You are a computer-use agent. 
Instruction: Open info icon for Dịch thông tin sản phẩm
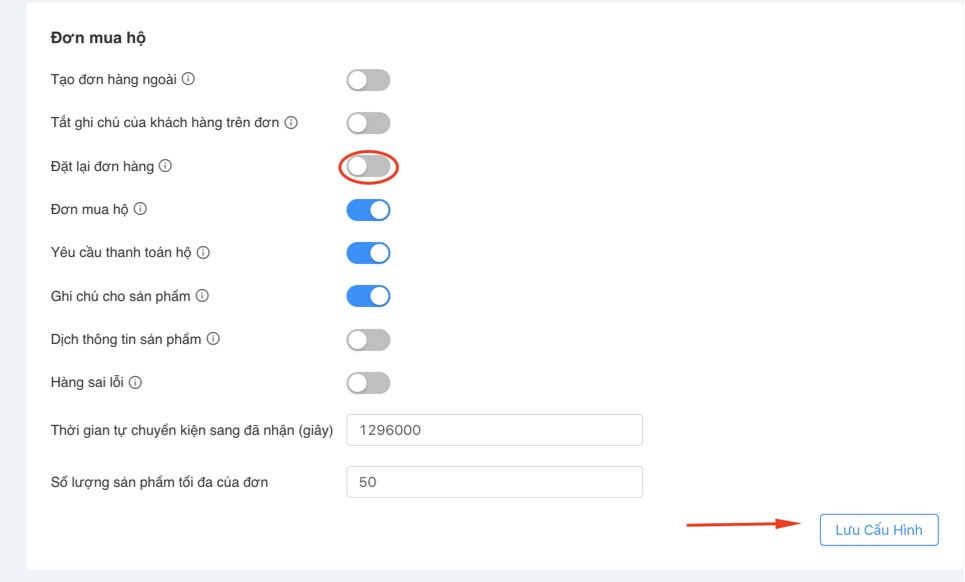click(x=213, y=339)
